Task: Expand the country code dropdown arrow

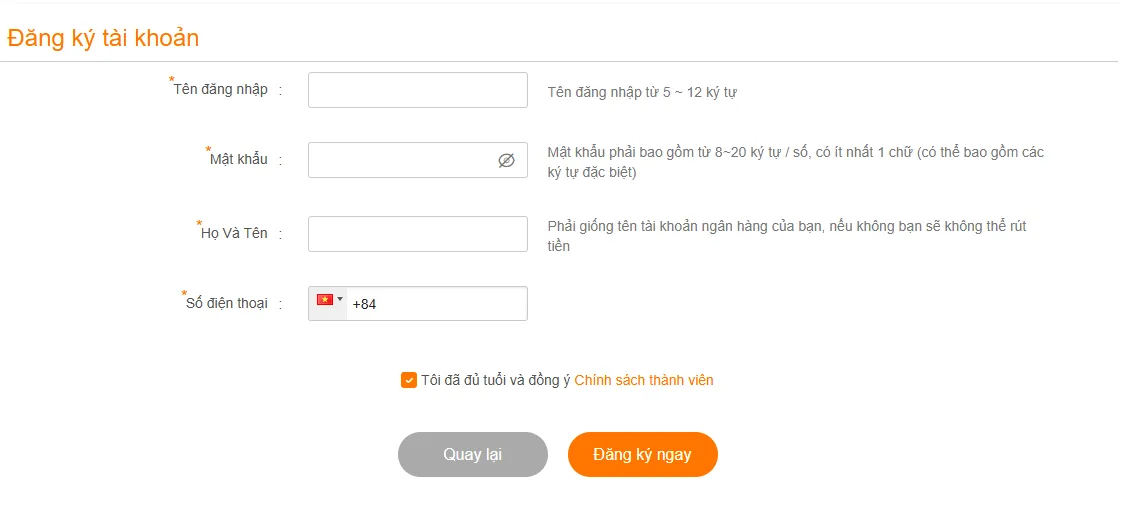Action: pos(340,299)
